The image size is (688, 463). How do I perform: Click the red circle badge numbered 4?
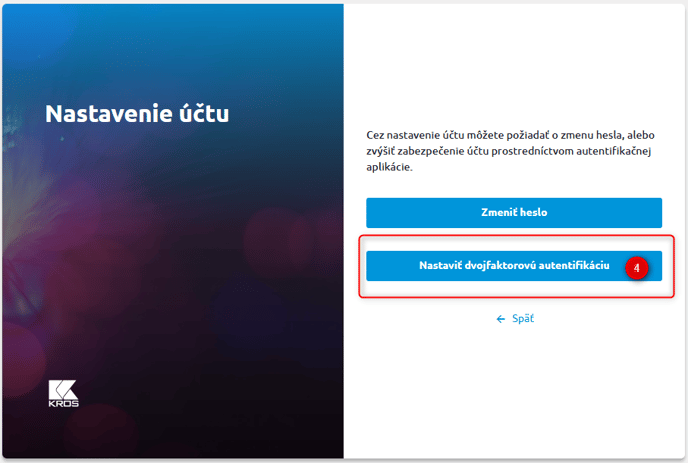coord(637,267)
